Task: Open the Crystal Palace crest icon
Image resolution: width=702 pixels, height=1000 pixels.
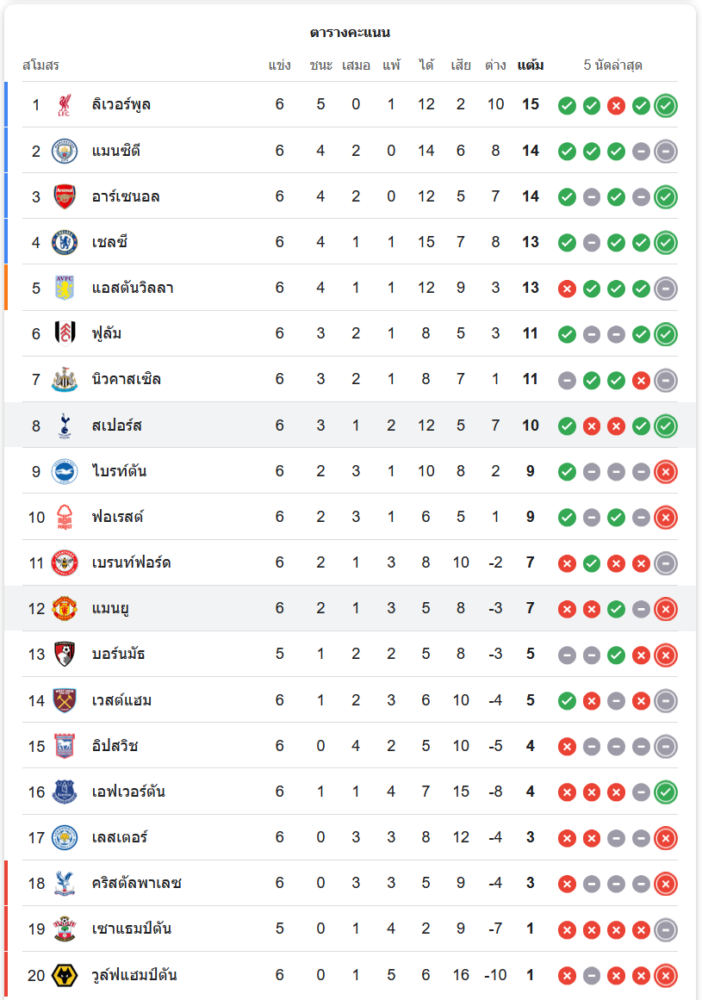Action: pyautogui.click(x=65, y=883)
